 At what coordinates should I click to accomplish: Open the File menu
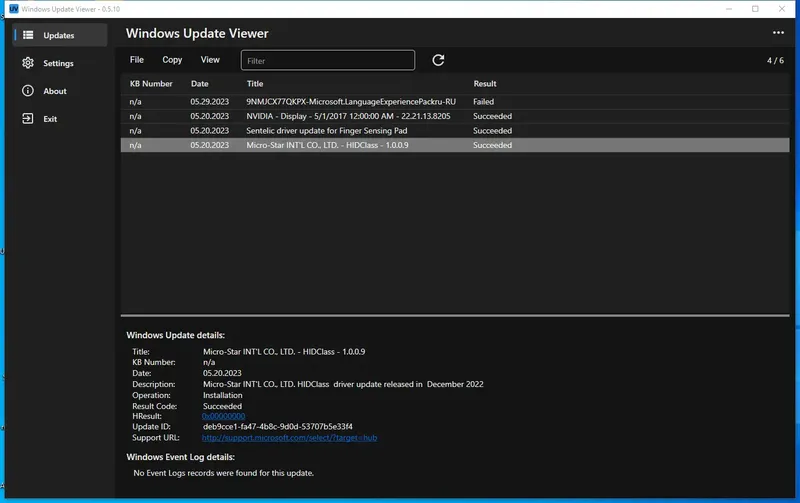pos(137,60)
